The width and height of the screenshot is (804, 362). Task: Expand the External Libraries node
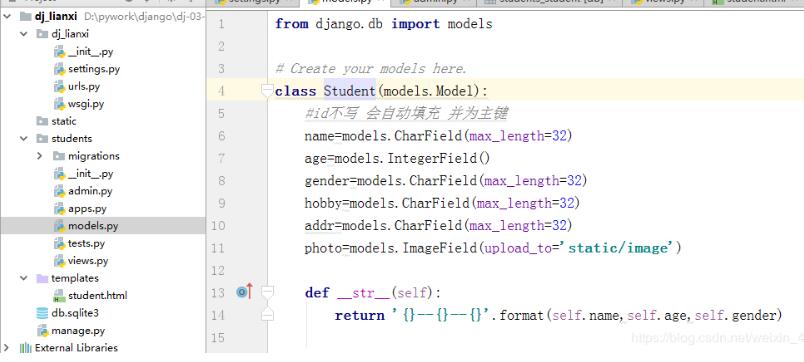[7, 348]
